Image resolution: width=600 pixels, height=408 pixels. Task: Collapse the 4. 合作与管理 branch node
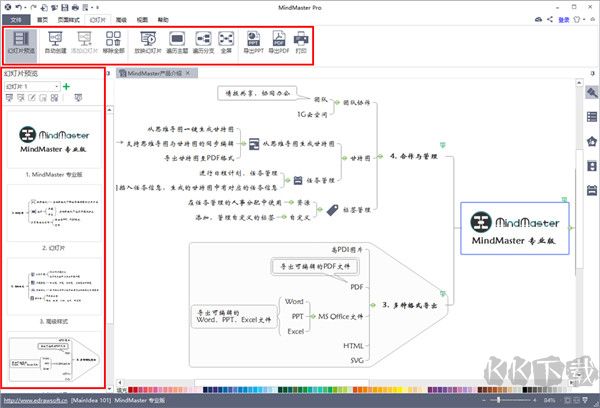380,156
